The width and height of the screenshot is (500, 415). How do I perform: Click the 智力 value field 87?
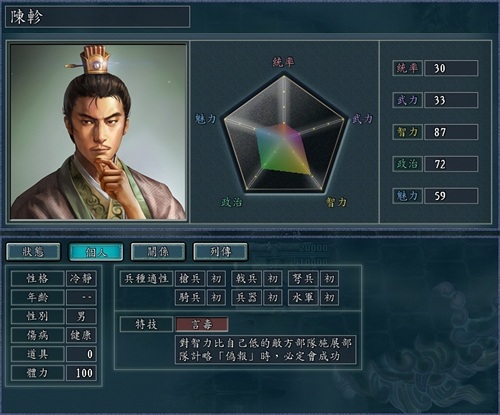pyautogui.click(x=451, y=132)
